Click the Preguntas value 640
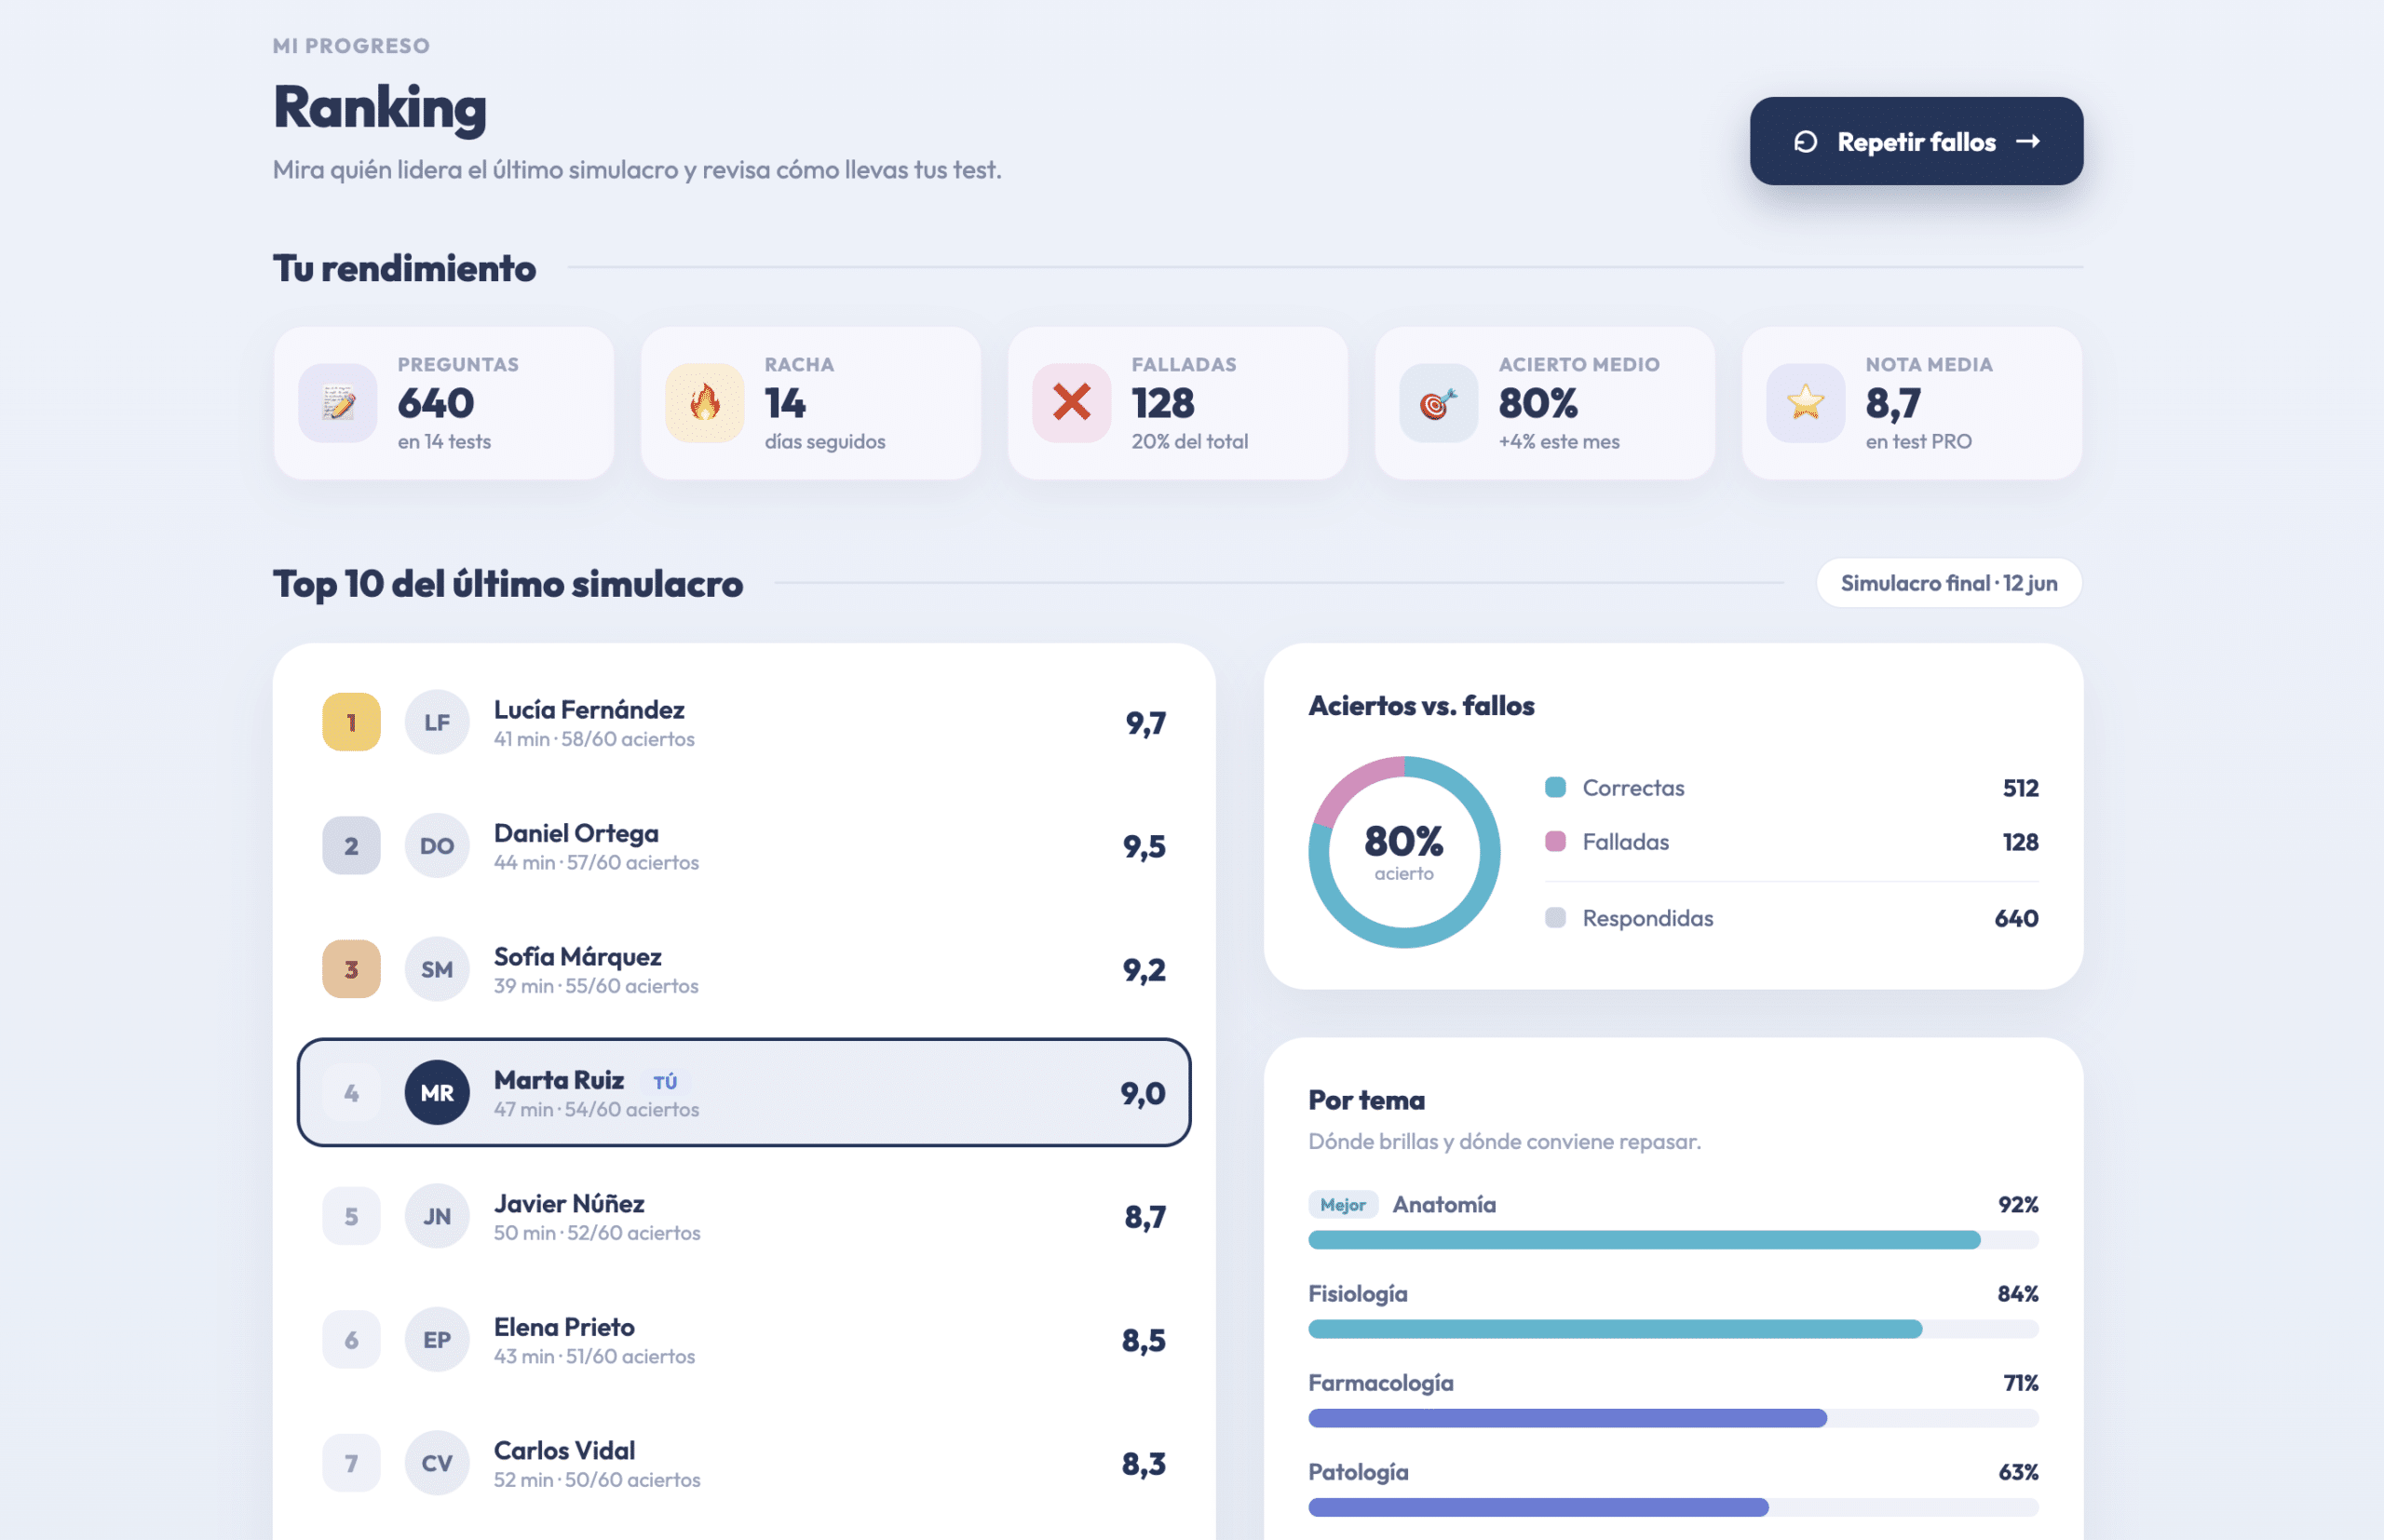2384x1540 pixels. [436, 403]
